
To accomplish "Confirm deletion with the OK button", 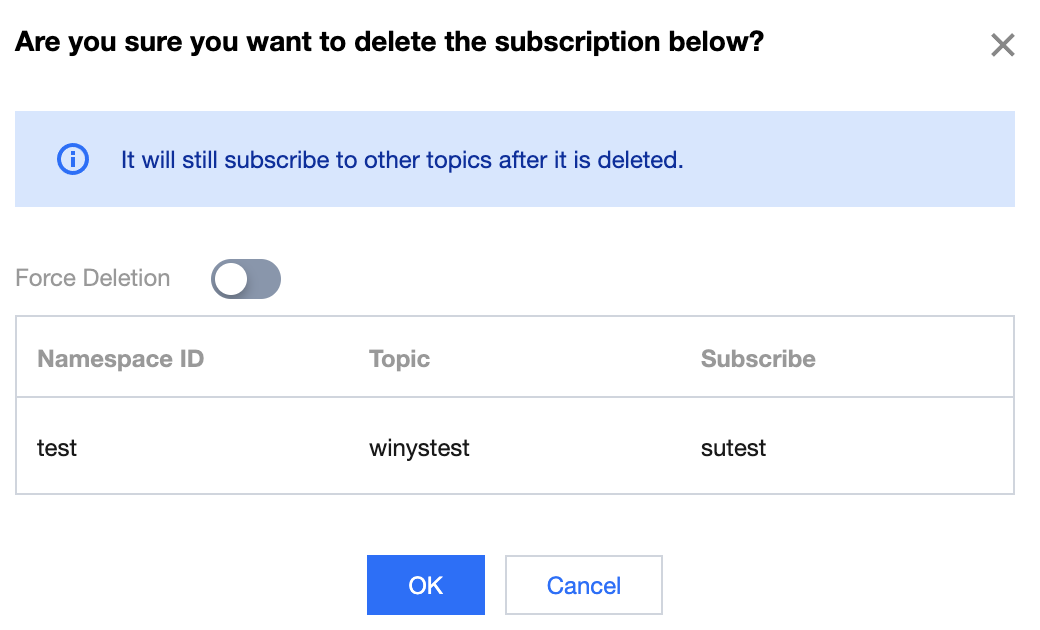I will [x=425, y=585].
